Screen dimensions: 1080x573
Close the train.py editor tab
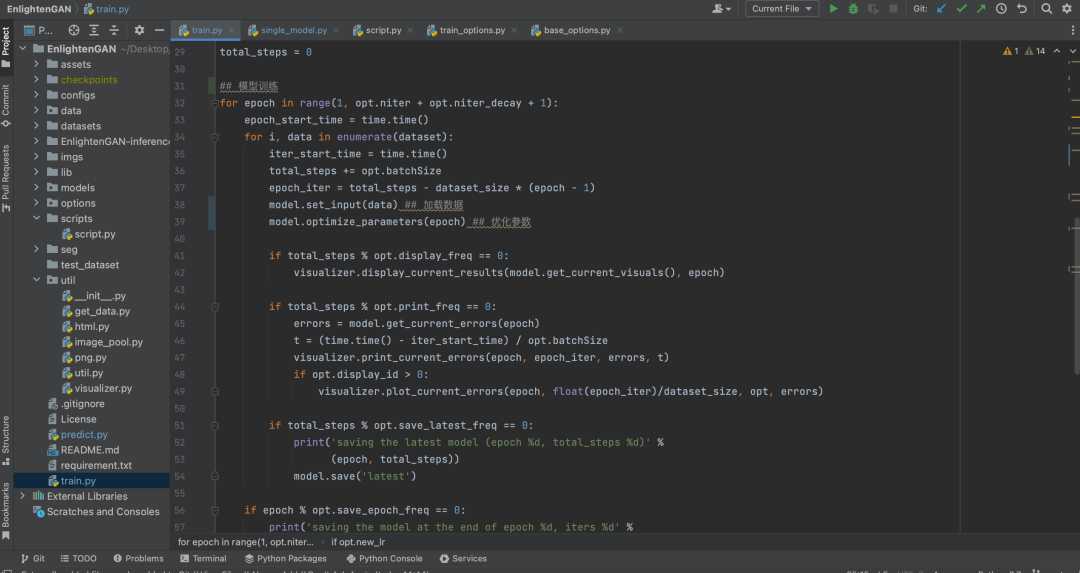coord(231,30)
